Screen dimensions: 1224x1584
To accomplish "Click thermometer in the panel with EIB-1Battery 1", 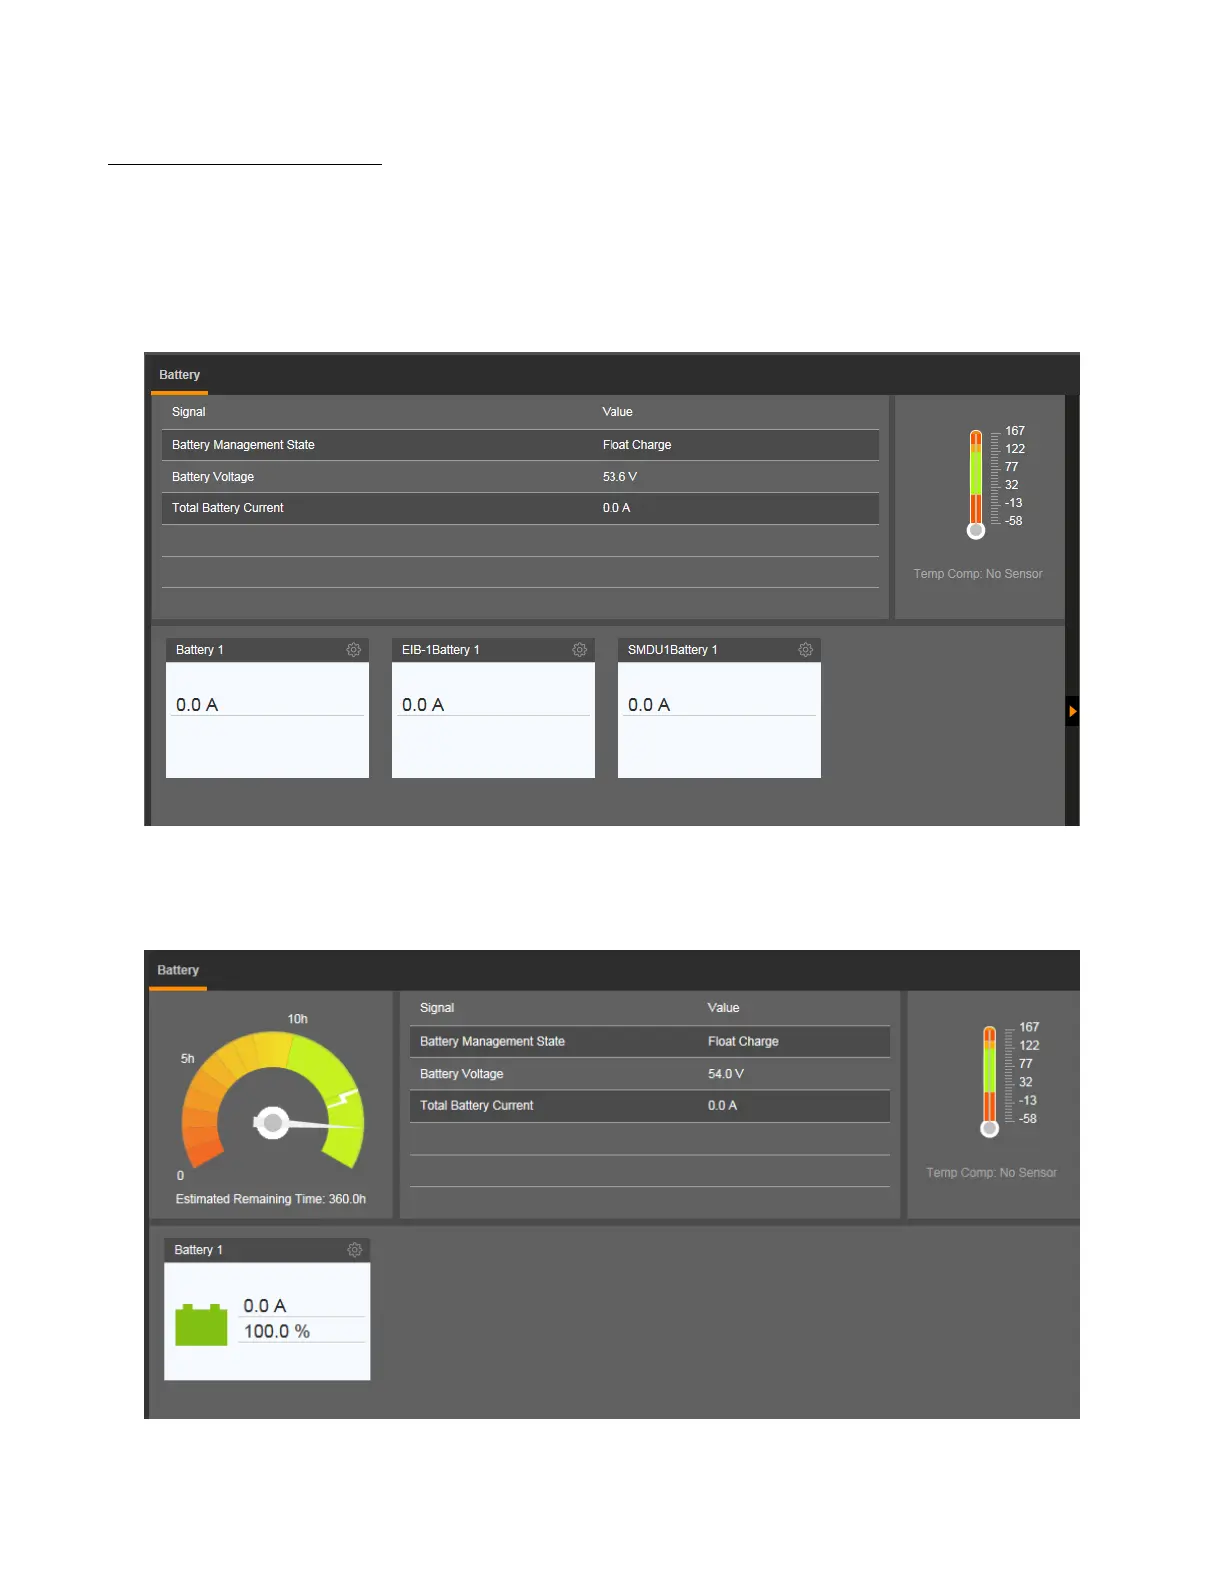I will [976, 484].
